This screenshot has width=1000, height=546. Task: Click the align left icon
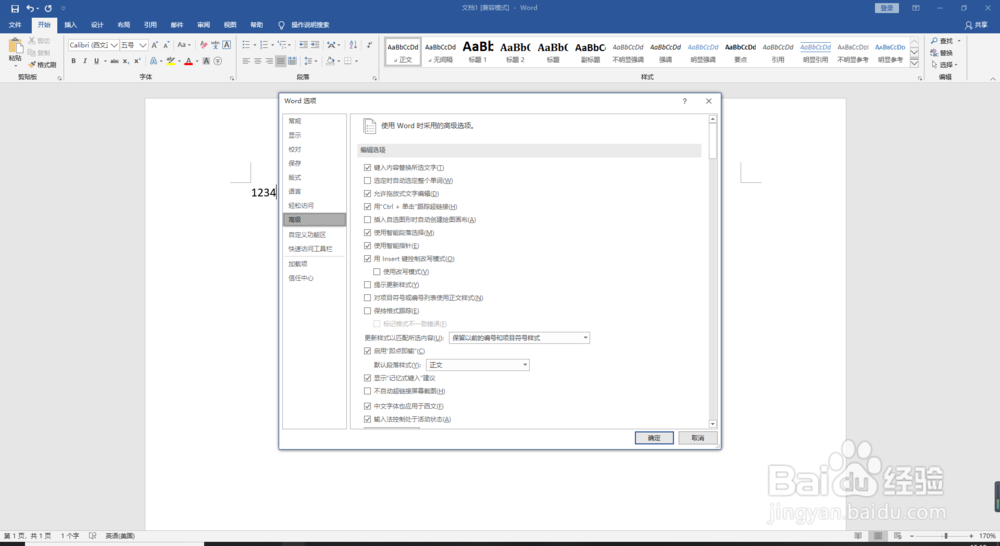246,61
